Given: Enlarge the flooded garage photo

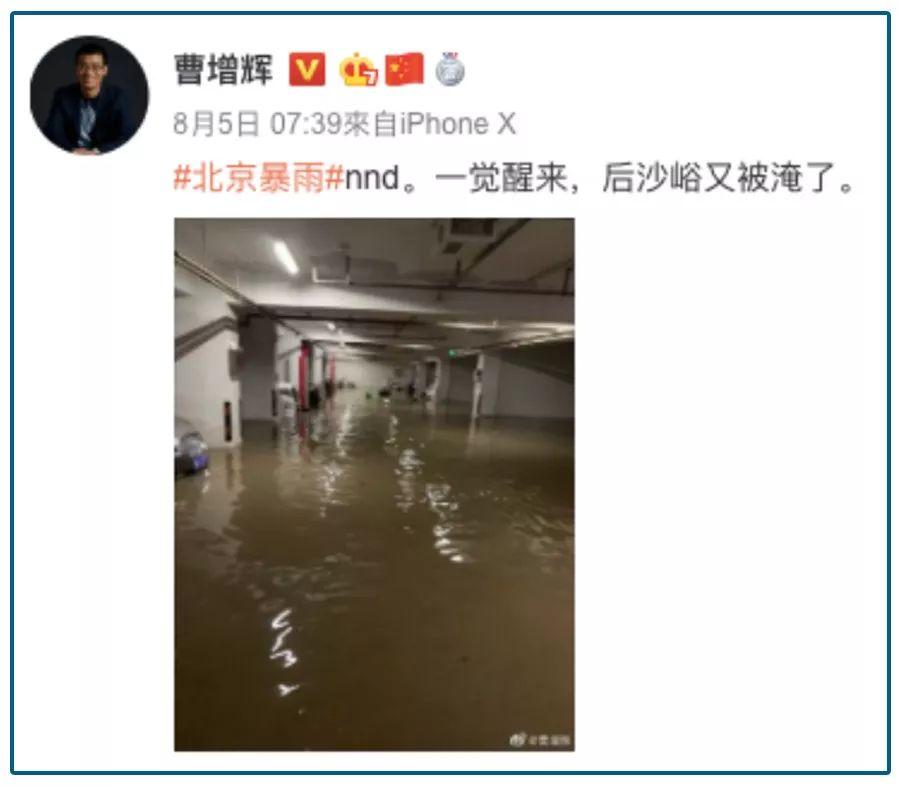Looking at the screenshot, I should 374,484.
